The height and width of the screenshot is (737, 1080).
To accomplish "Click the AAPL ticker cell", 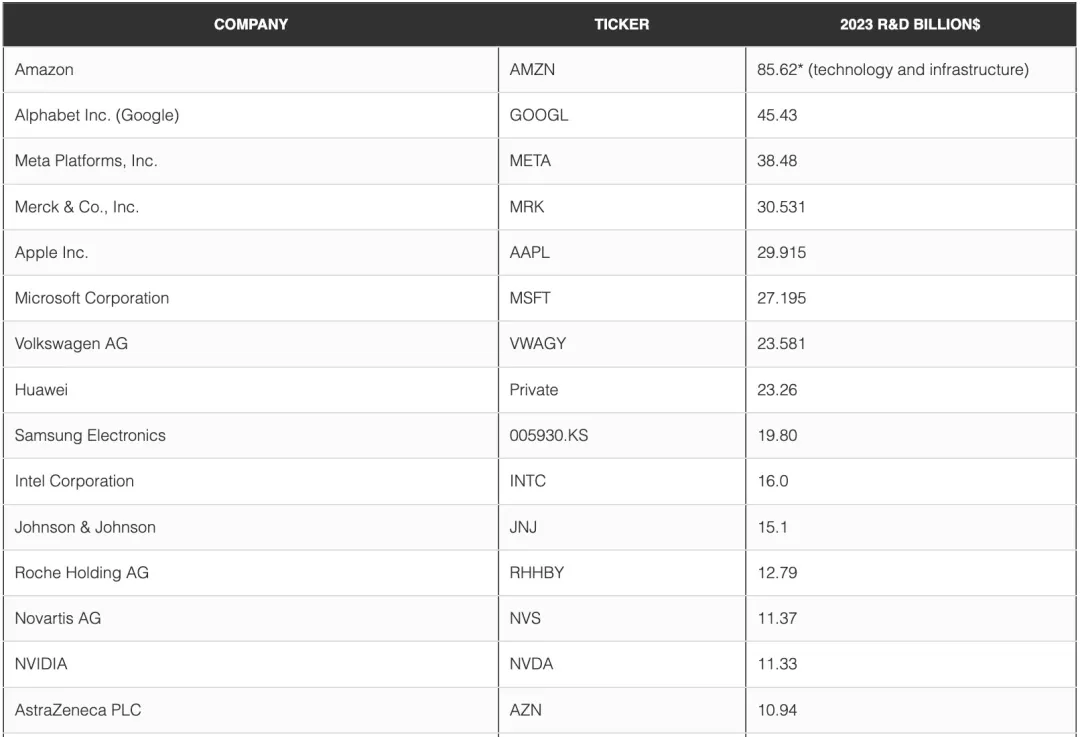I will (x=622, y=253).
